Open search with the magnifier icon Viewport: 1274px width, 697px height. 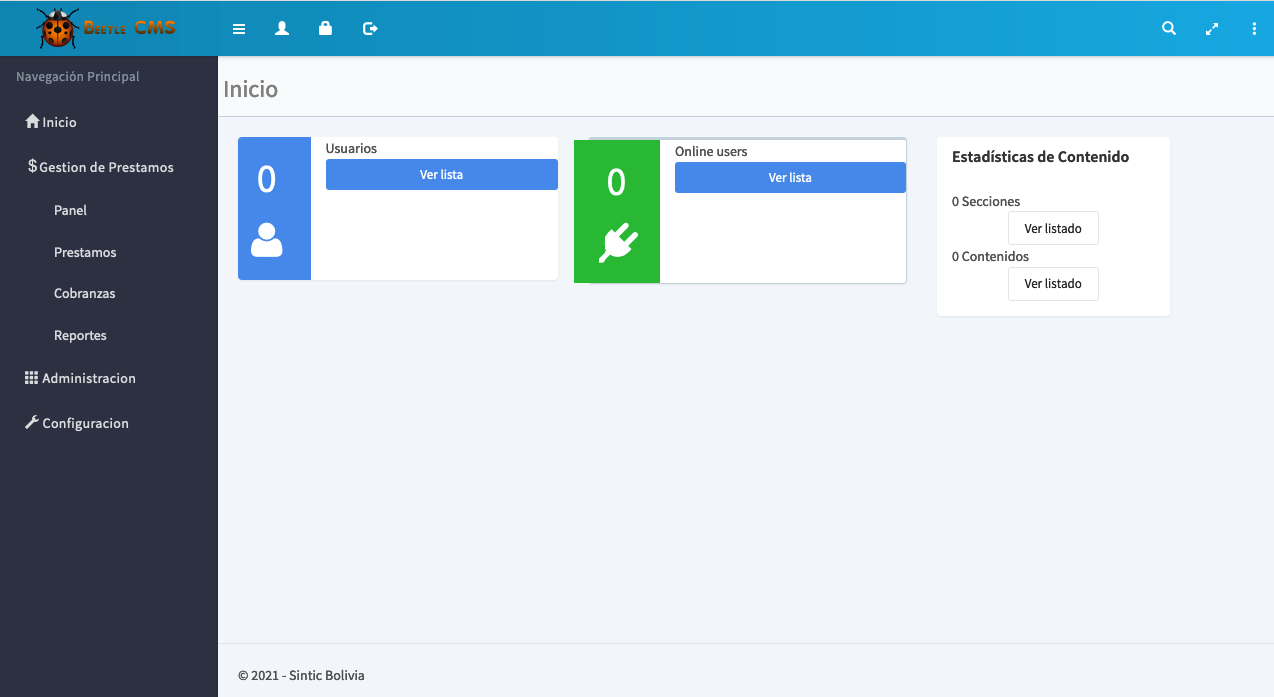(x=1168, y=29)
